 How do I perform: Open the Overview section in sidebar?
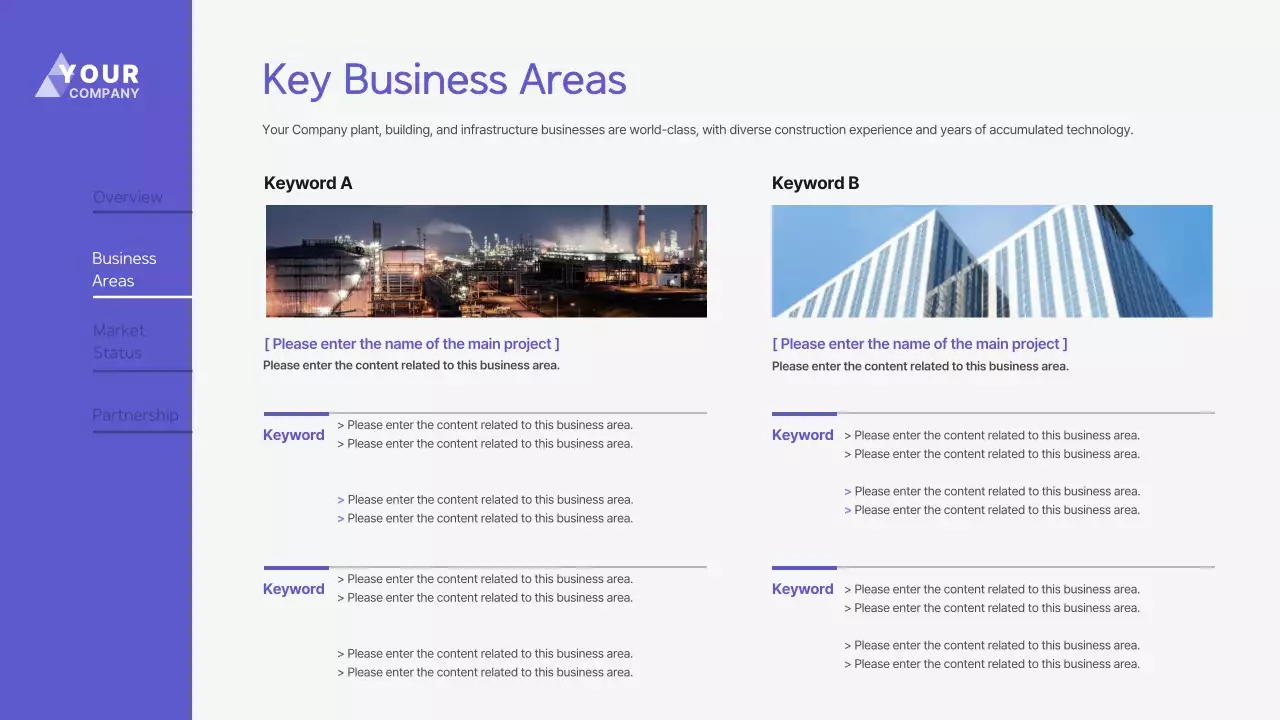point(128,197)
